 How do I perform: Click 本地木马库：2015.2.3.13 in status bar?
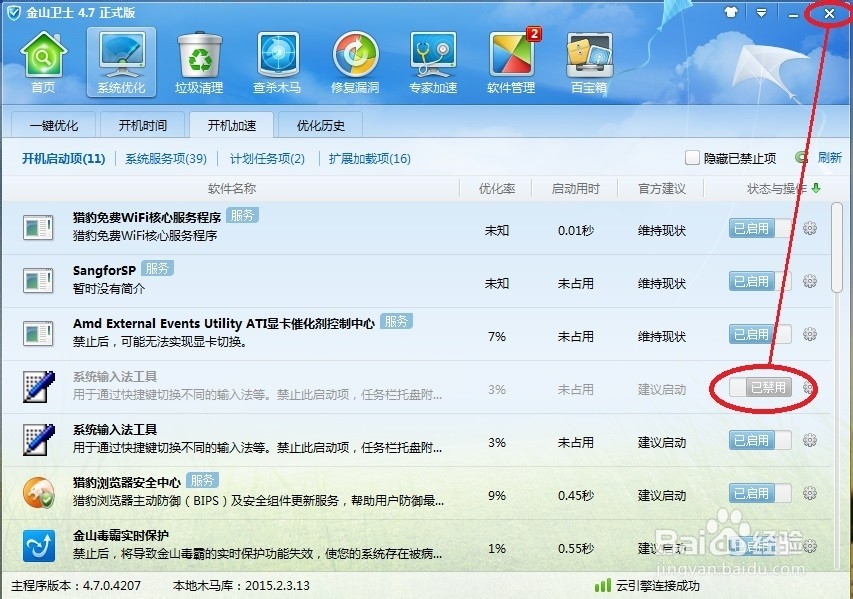pyautogui.click(x=241, y=586)
